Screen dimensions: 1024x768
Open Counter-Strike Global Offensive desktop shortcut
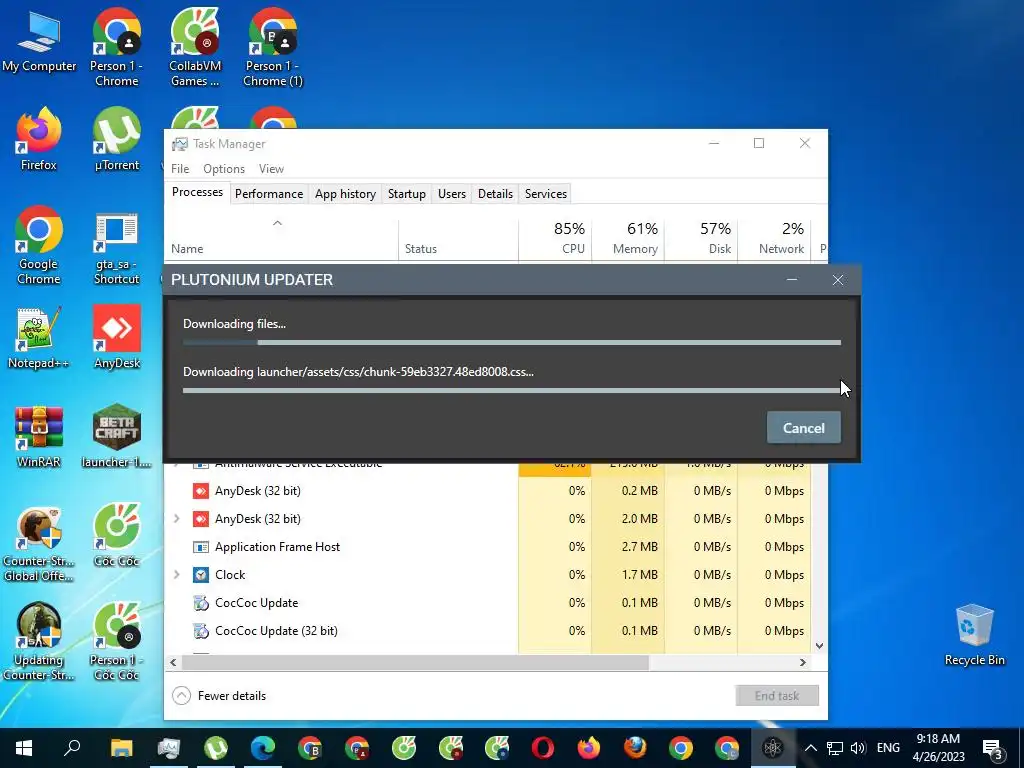coord(39,544)
